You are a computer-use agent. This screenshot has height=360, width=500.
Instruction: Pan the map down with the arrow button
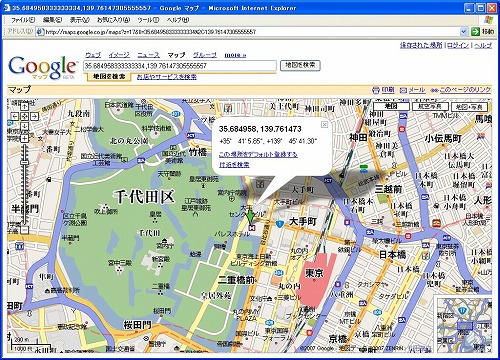point(24,126)
